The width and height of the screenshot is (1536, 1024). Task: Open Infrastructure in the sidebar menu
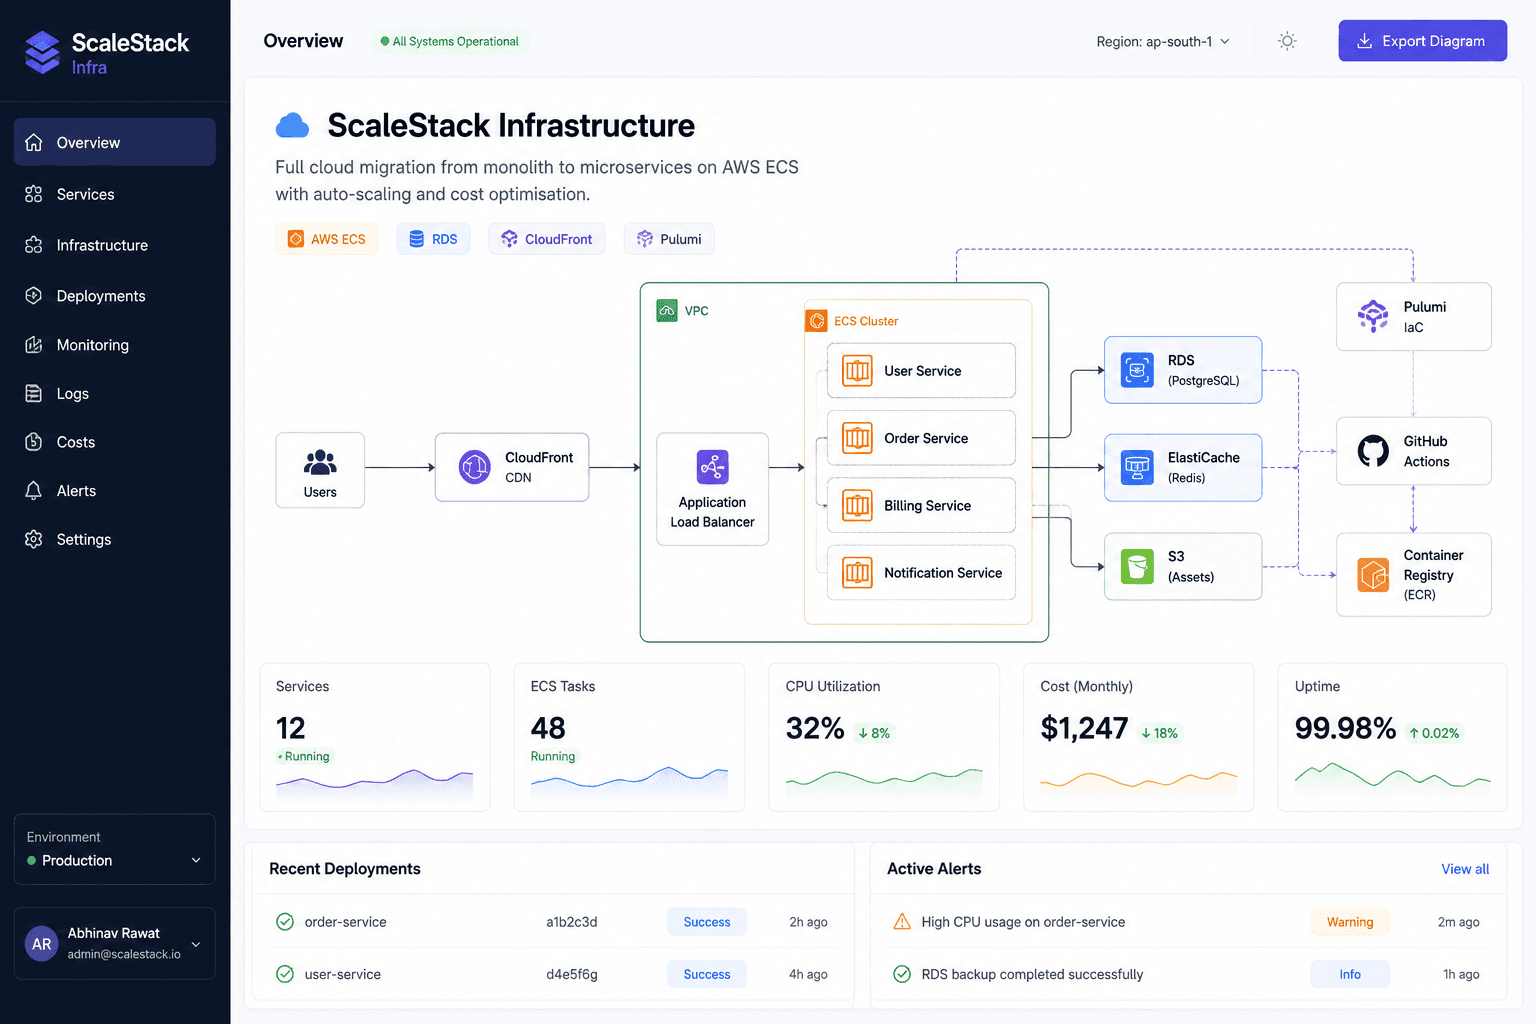pos(115,245)
